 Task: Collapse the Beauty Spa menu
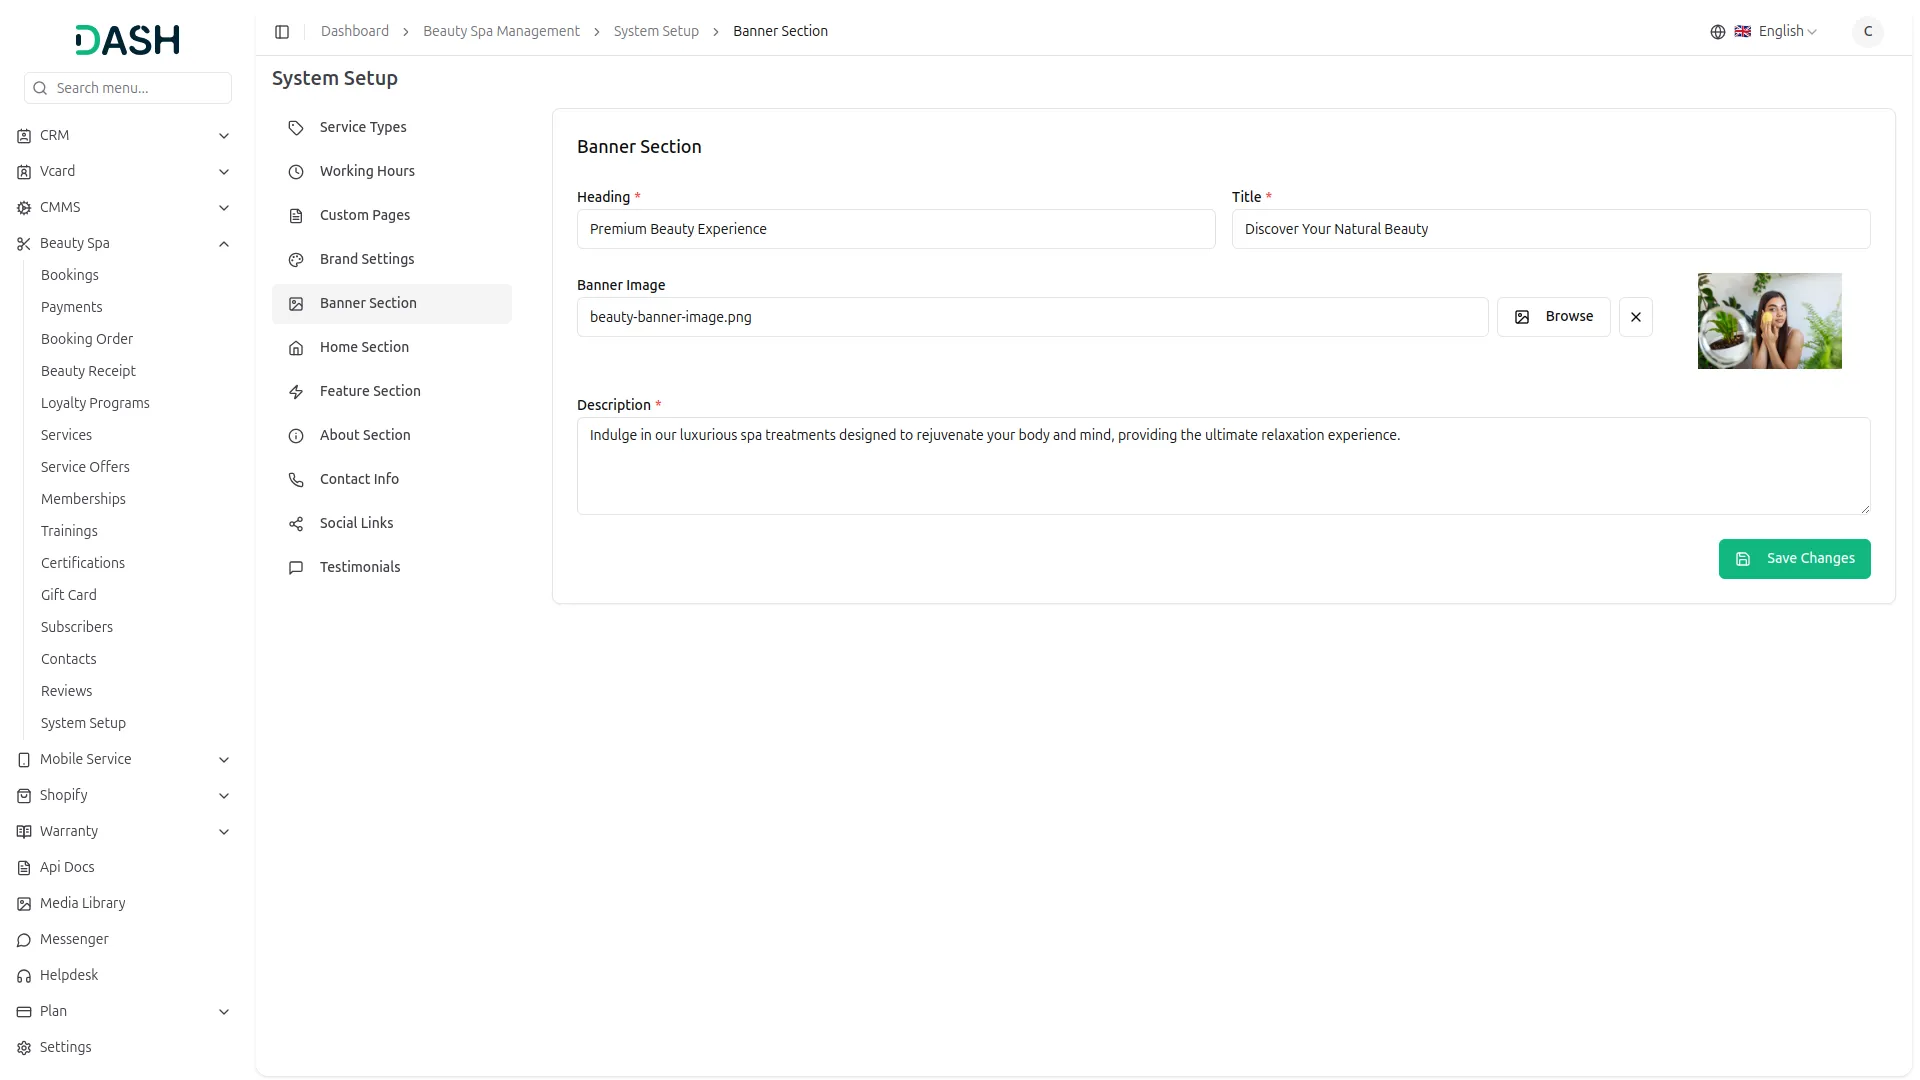pos(224,244)
